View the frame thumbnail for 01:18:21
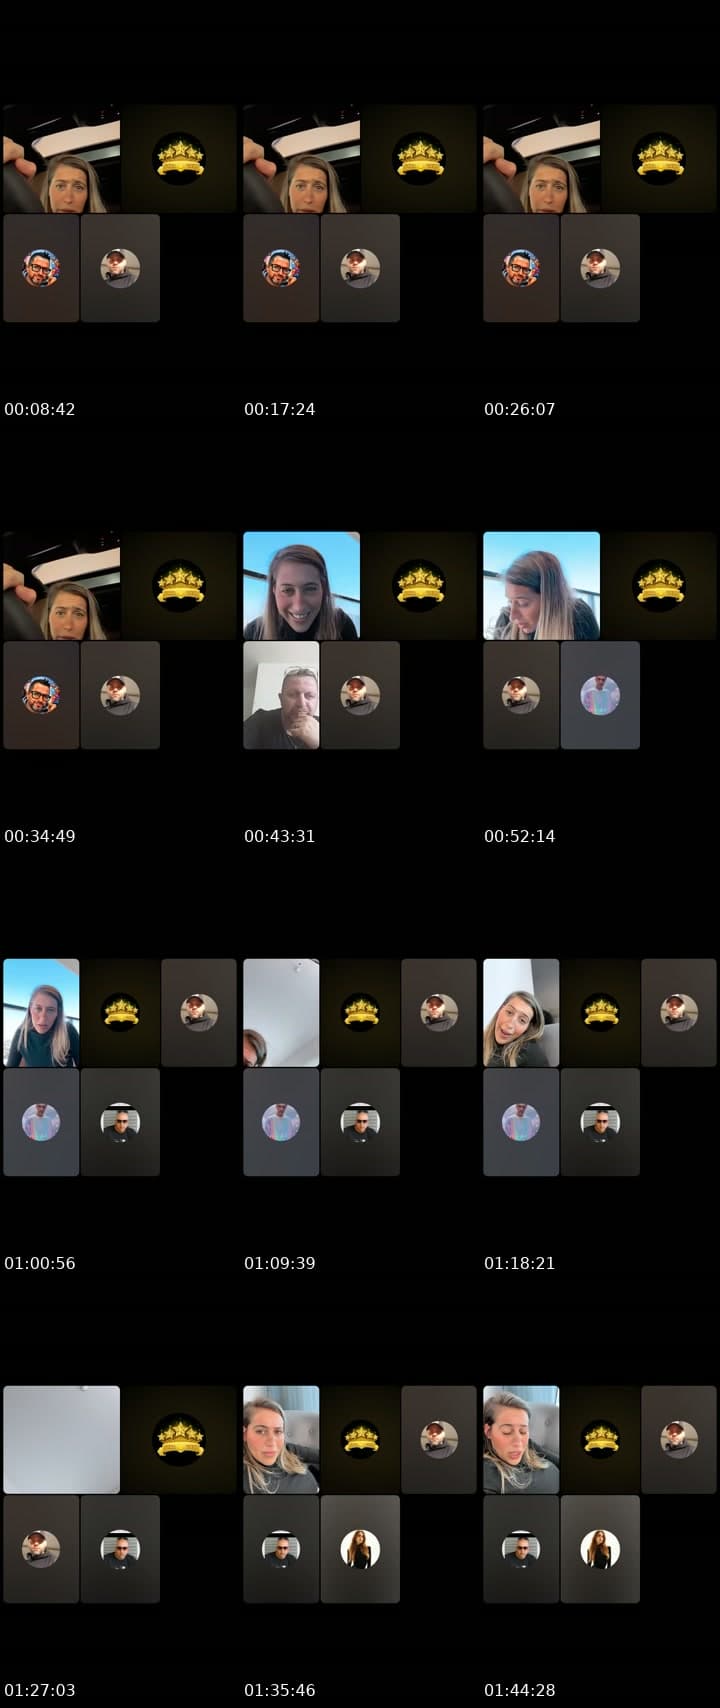720x1708 pixels. [600, 1067]
